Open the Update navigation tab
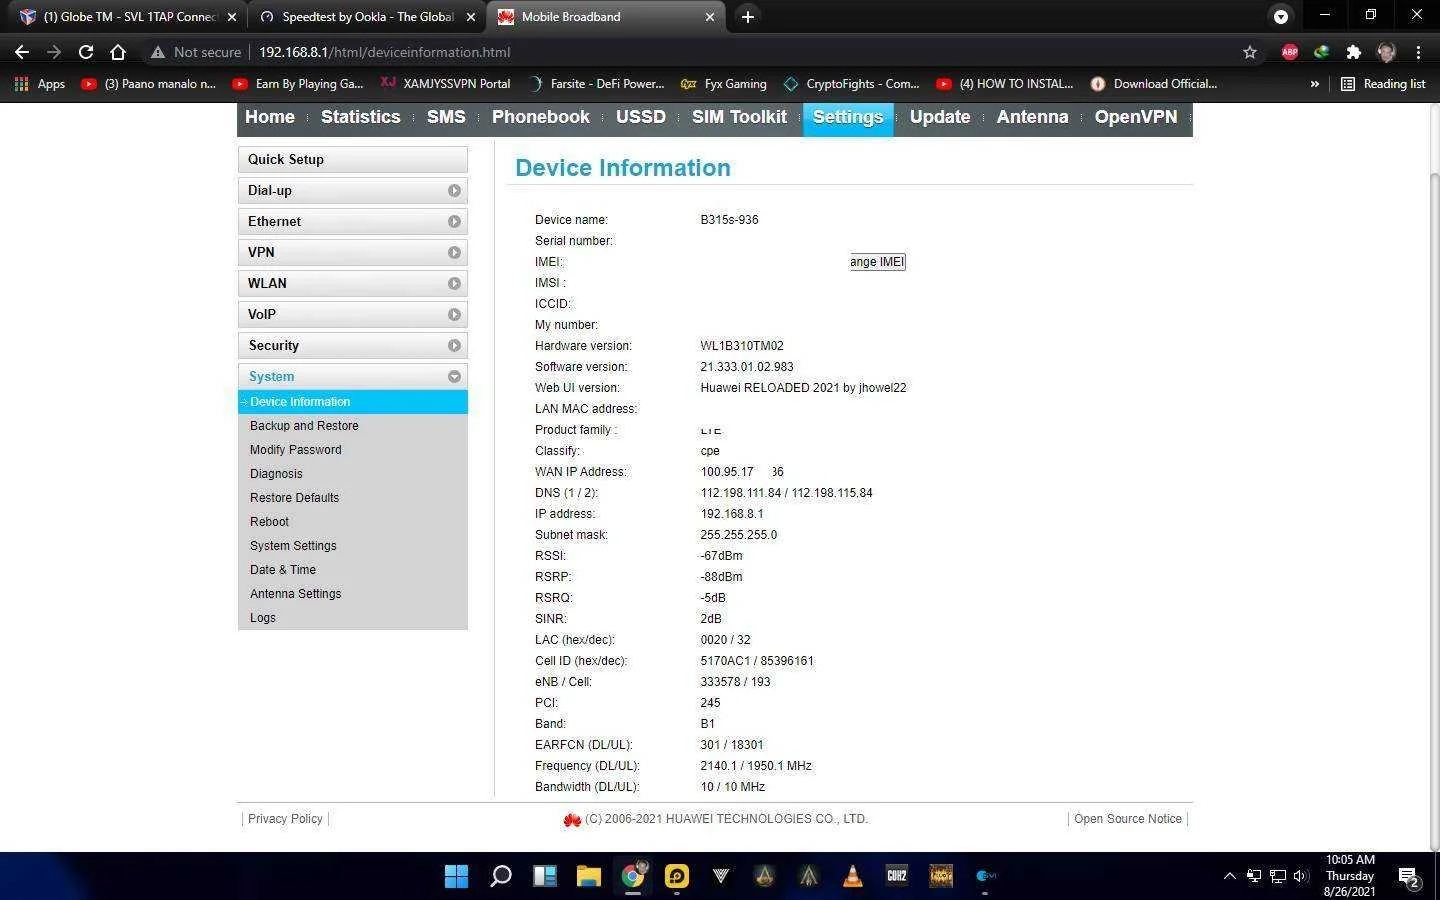The image size is (1440, 900). [940, 117]
